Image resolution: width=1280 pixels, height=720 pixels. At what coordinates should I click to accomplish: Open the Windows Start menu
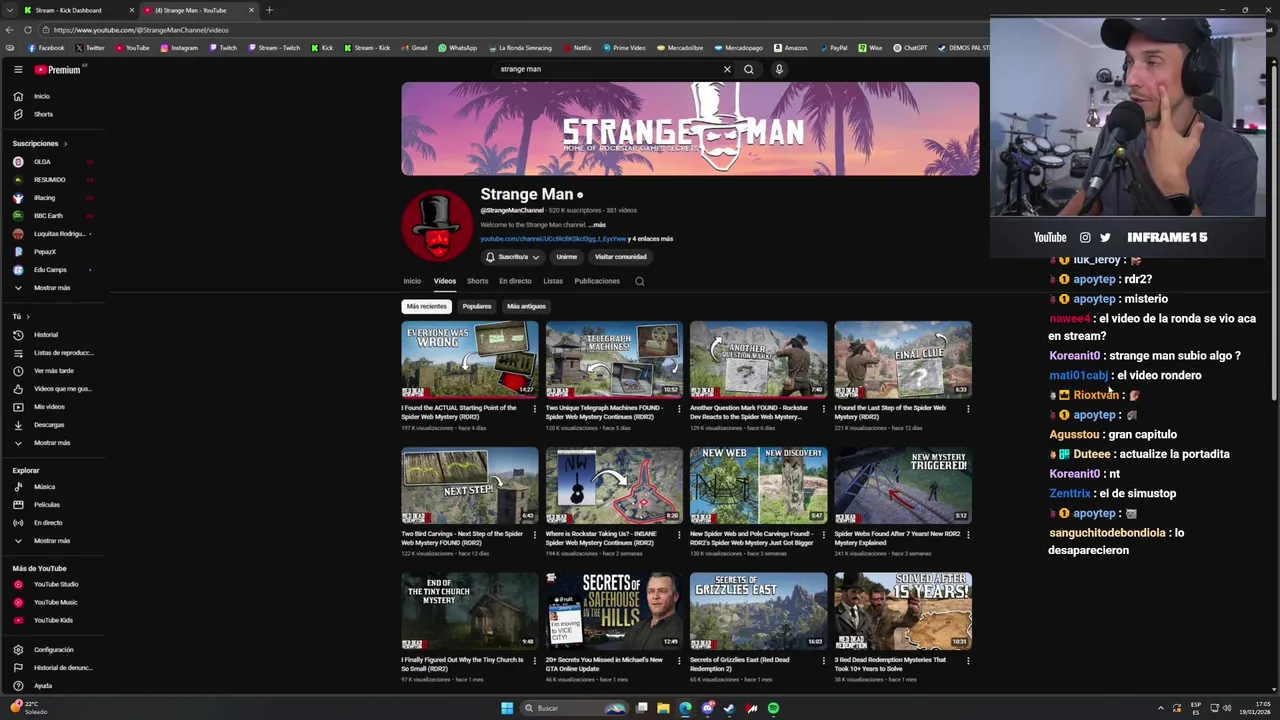pyautogui.click(x=507, y=708)
